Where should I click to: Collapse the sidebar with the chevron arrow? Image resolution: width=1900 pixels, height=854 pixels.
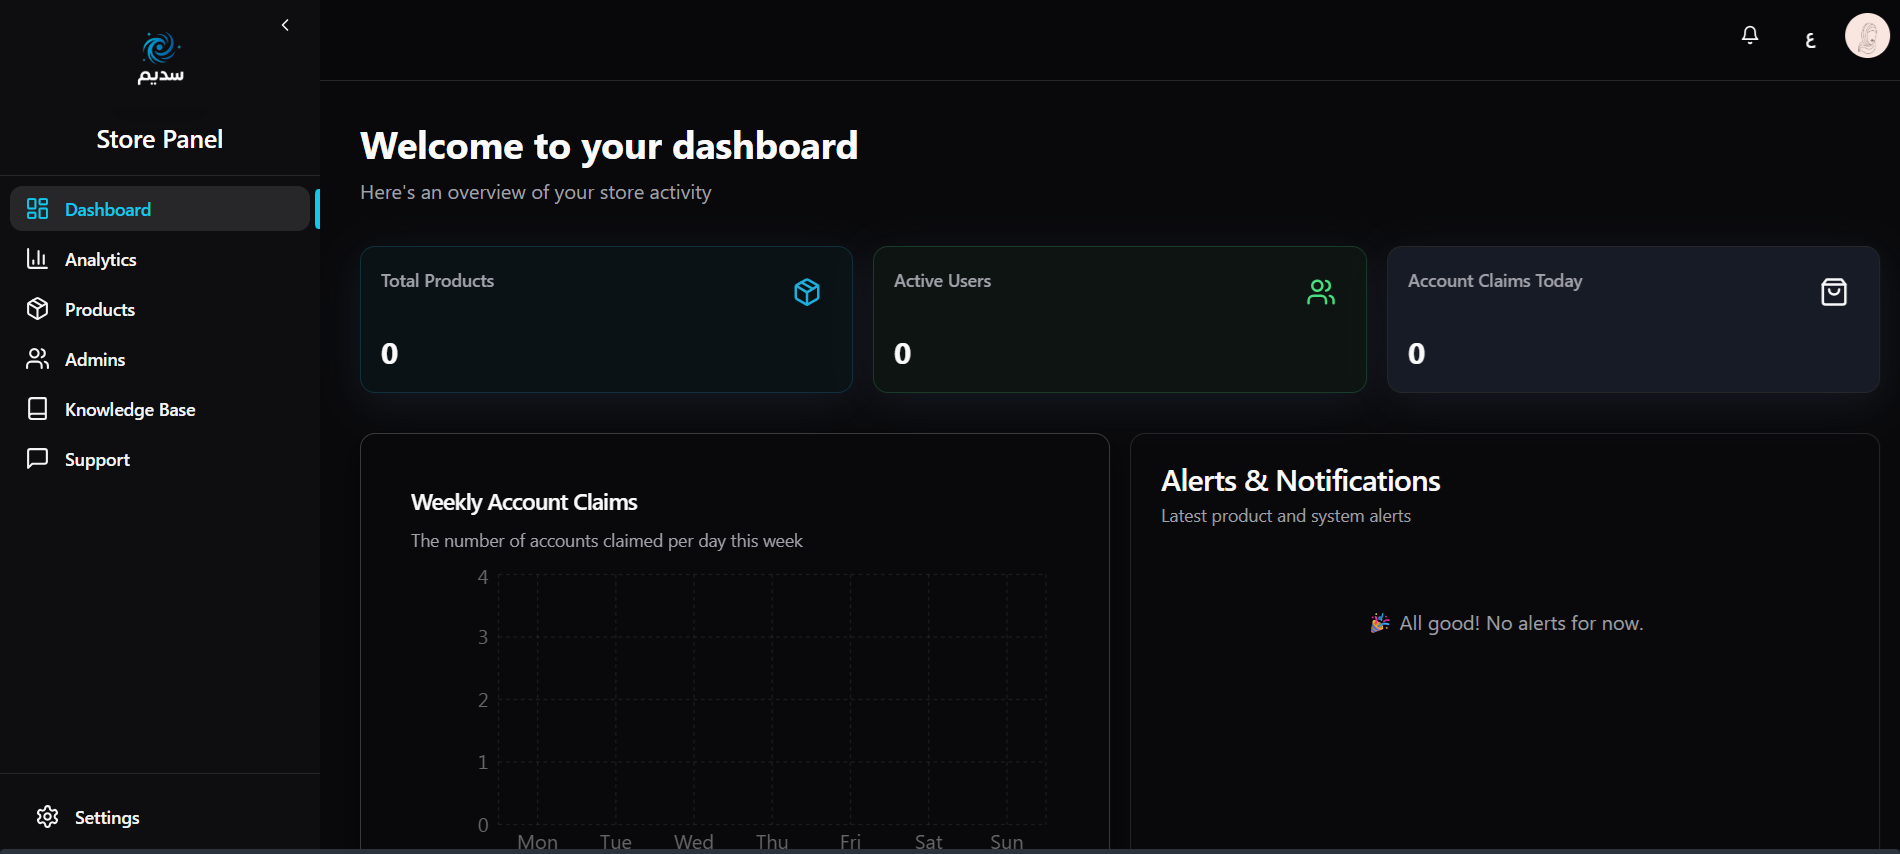285,25
